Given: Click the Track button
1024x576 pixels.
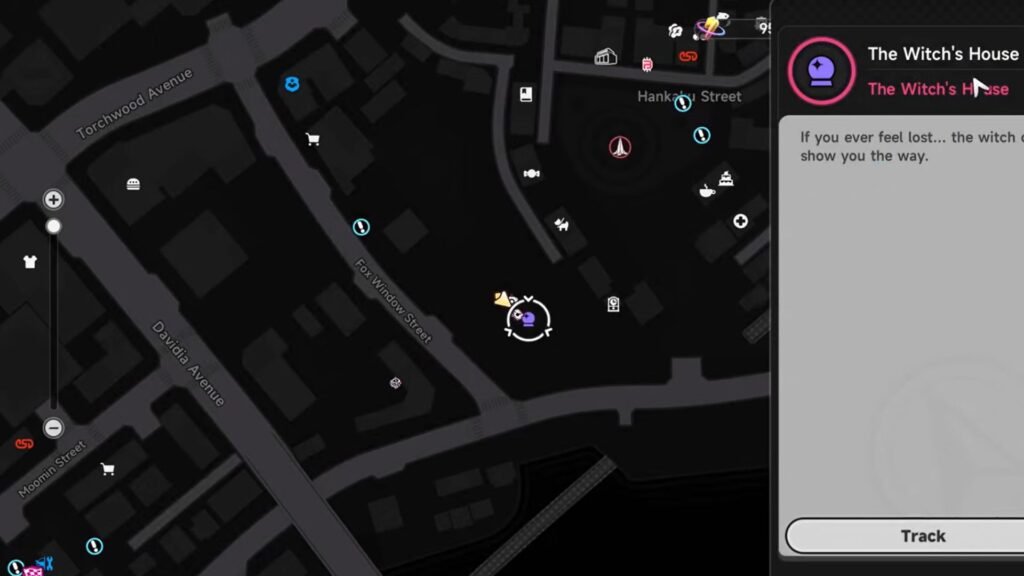Looking at the screenshot, I should [x=922, y=536].
